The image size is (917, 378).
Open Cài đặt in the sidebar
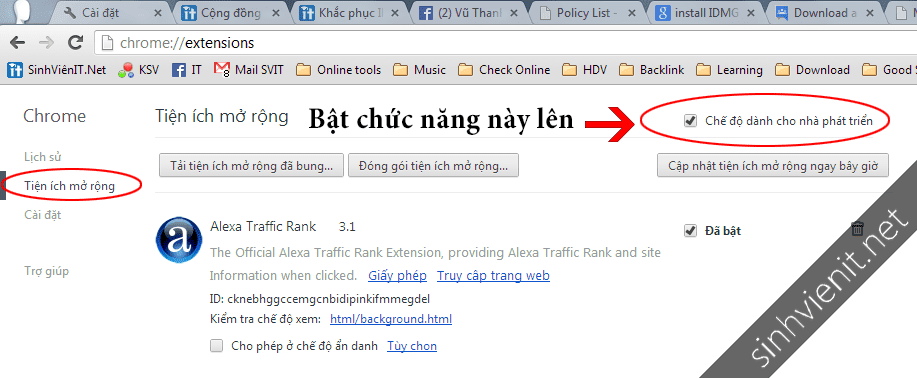(42, 215)
